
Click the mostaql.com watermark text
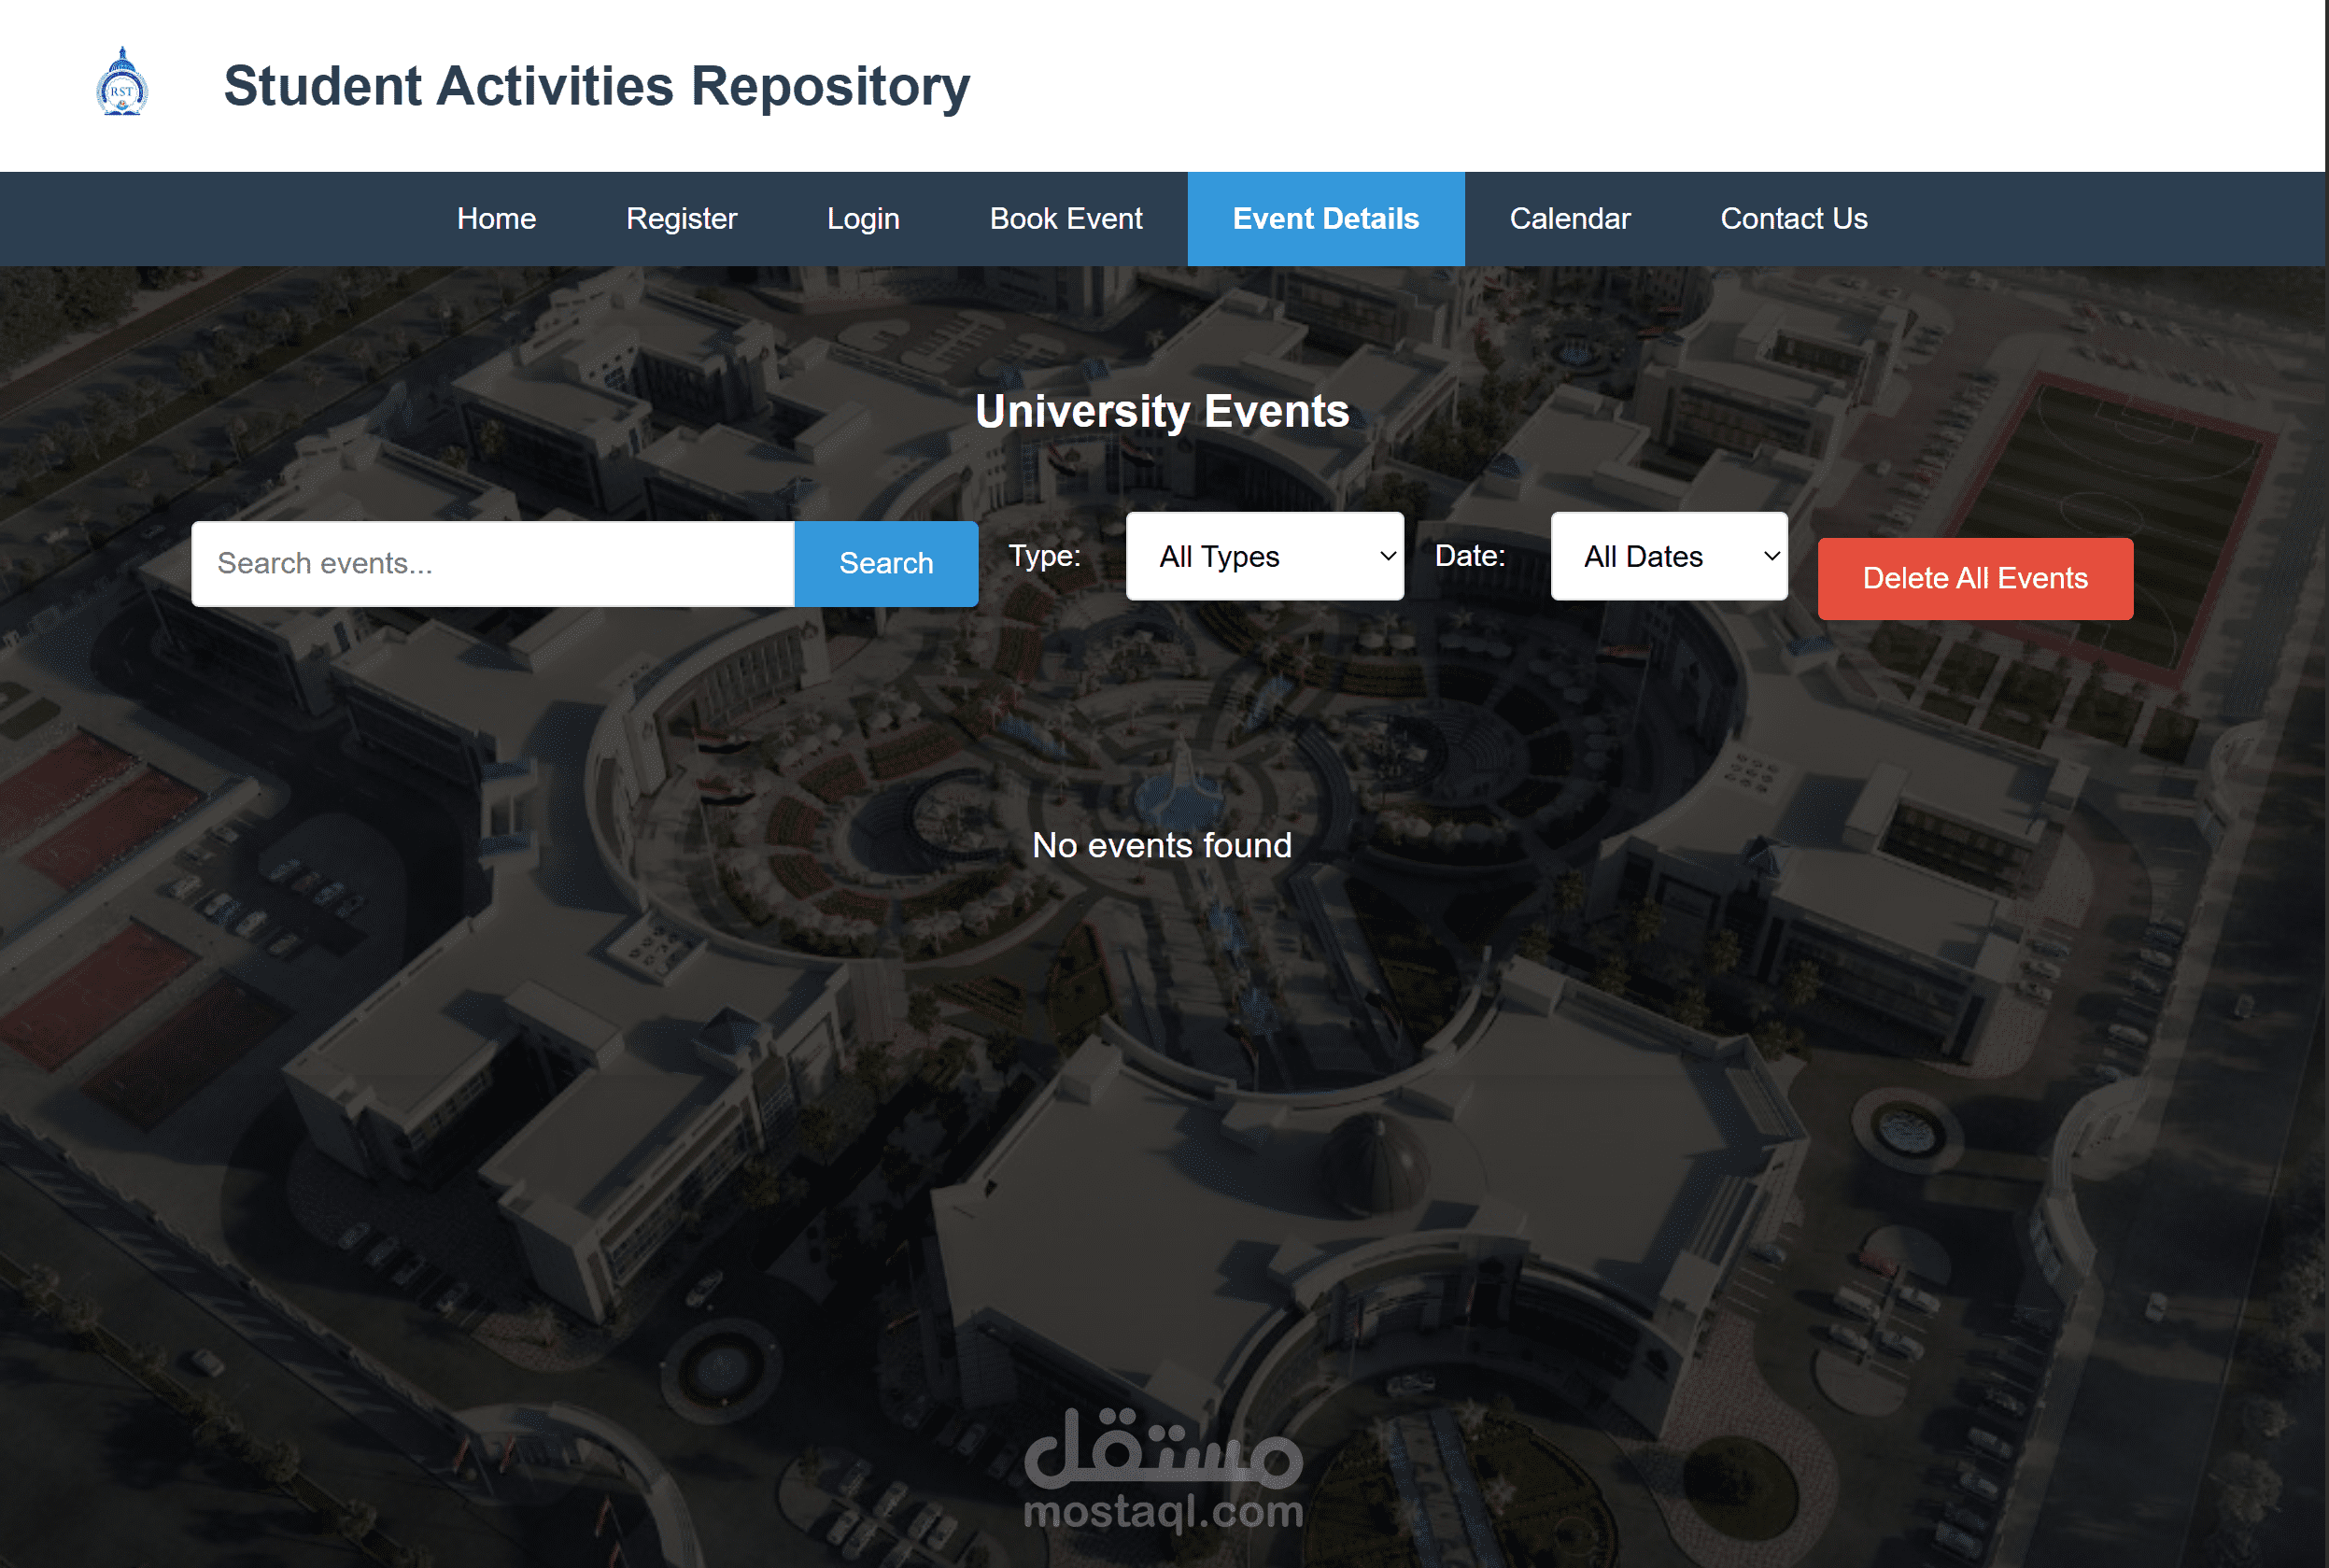pos(1163,1511)
